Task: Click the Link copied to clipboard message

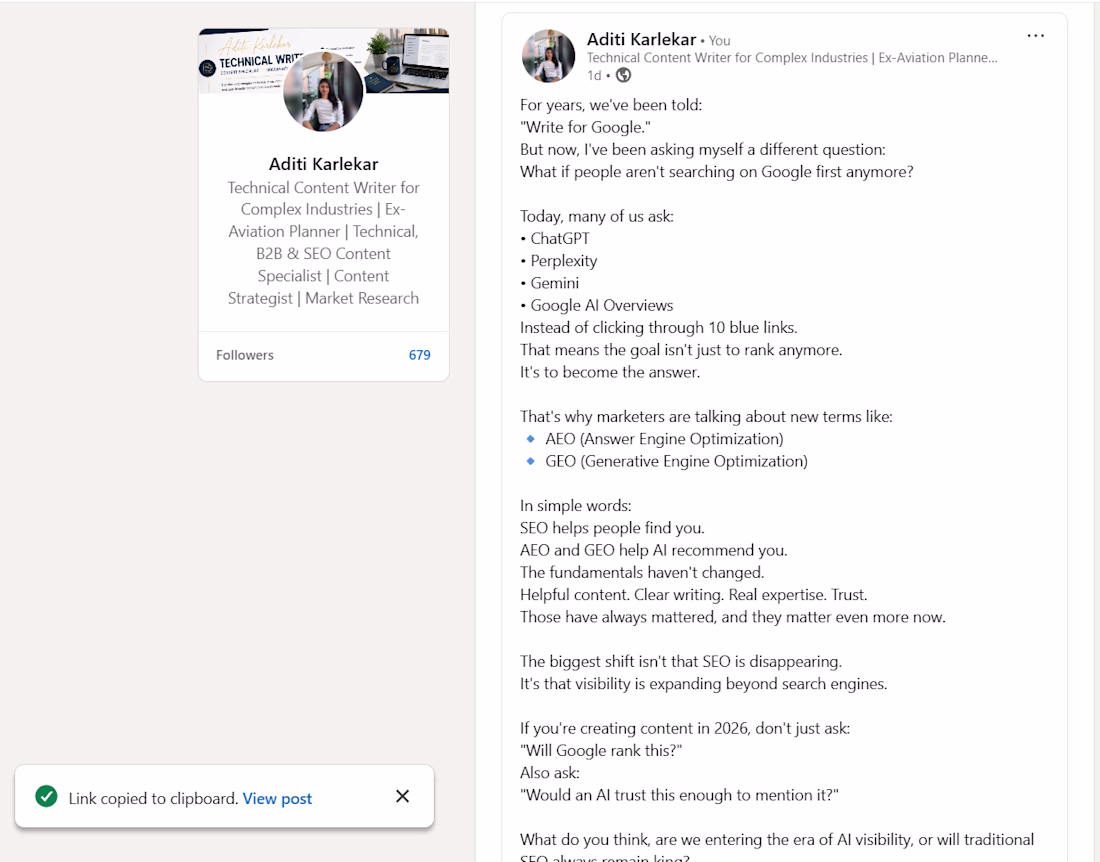Action: point(153,798)
